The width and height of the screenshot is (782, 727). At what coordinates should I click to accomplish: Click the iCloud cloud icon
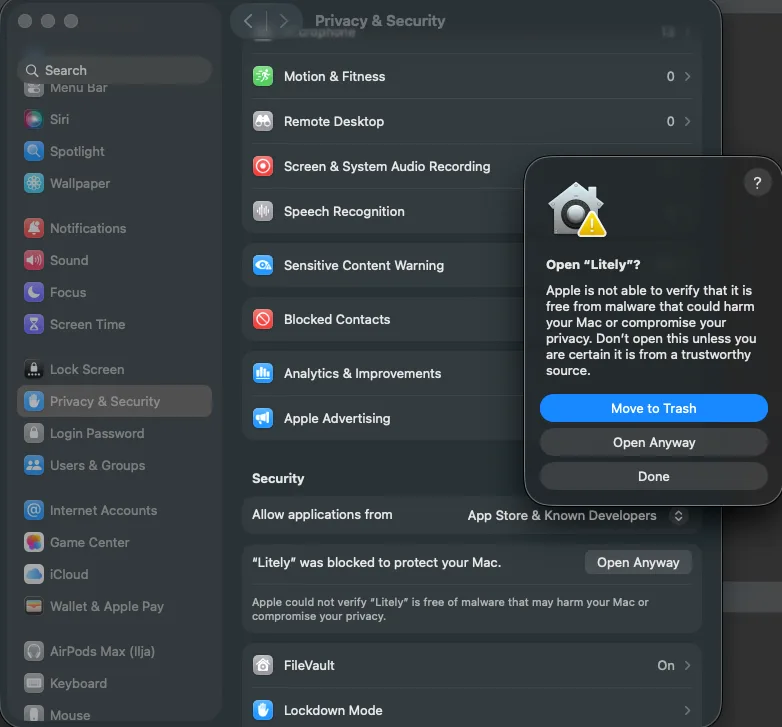tap(33, 574)
